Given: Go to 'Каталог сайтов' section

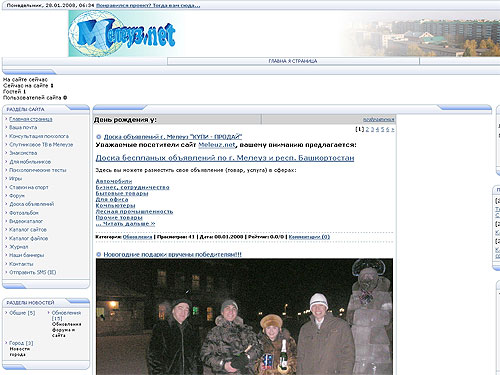Looking at the screenshot, I should [x=28, y=230].
